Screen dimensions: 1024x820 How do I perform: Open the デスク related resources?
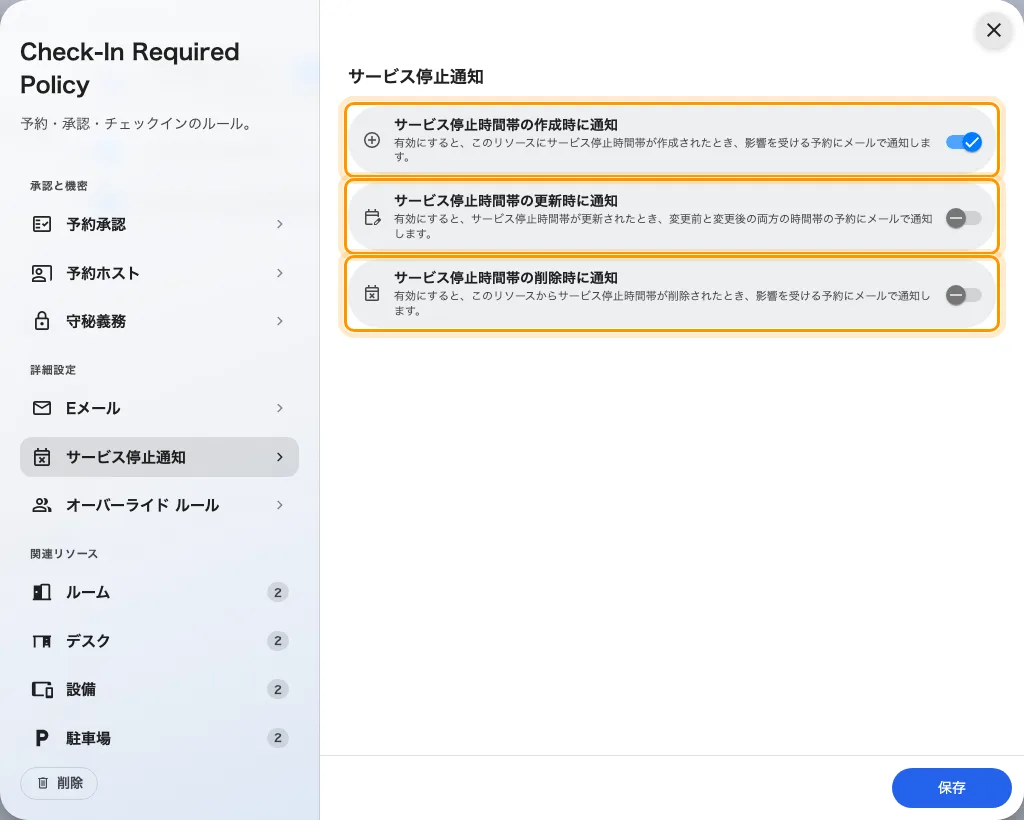(x=159, y=641)
